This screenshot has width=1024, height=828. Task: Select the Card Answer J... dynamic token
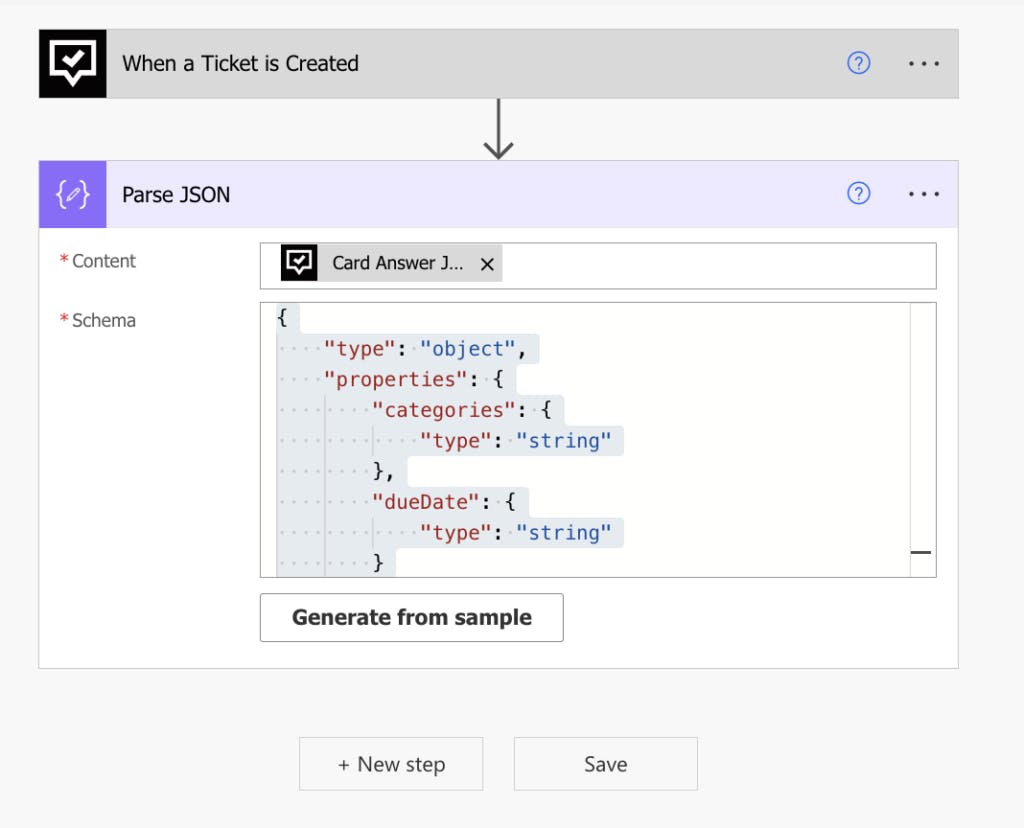point(397,264)
